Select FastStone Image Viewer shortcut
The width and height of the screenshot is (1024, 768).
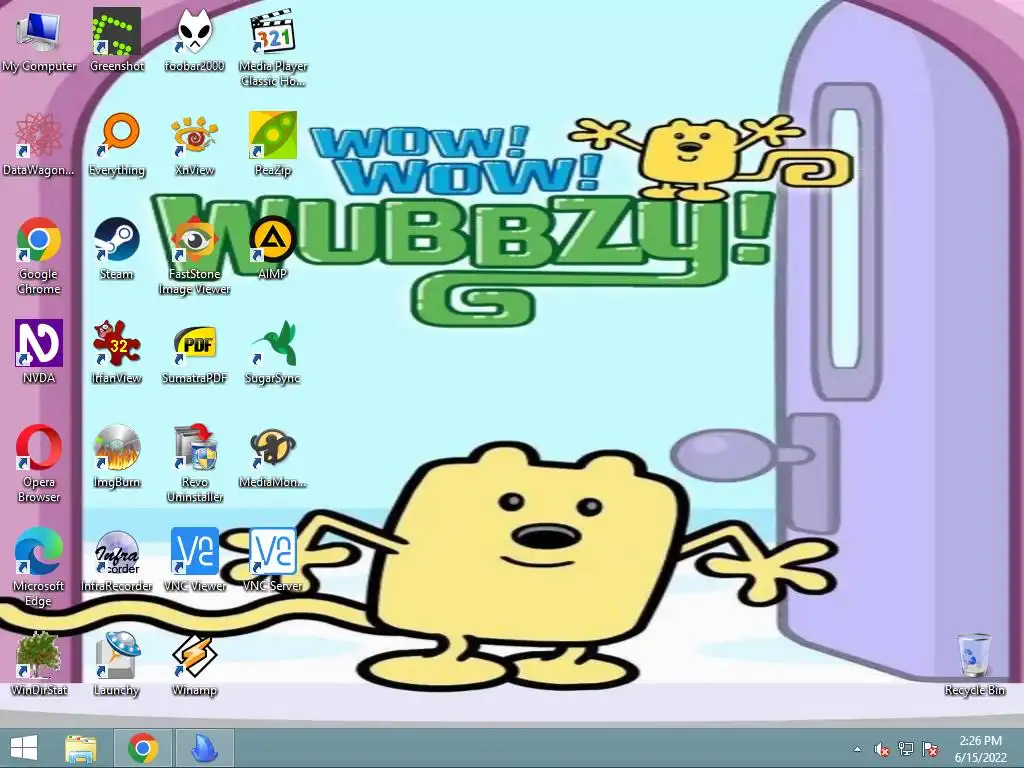click(x=195, y=256)
